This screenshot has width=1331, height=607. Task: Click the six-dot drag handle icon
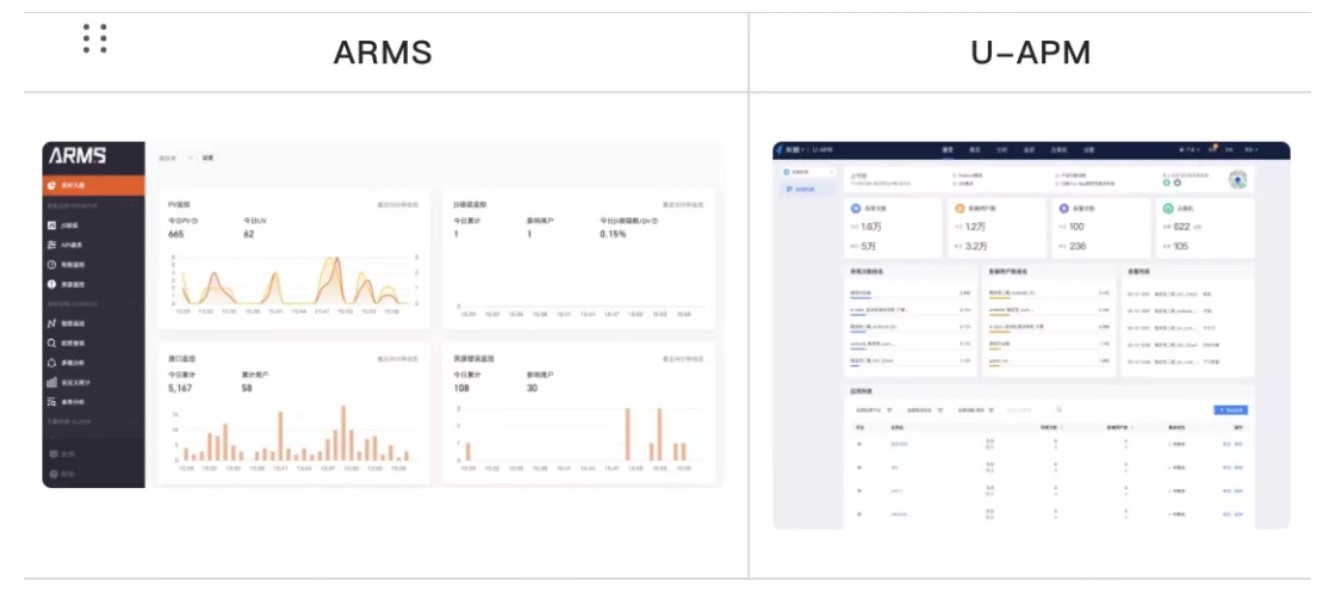[95, 38]
